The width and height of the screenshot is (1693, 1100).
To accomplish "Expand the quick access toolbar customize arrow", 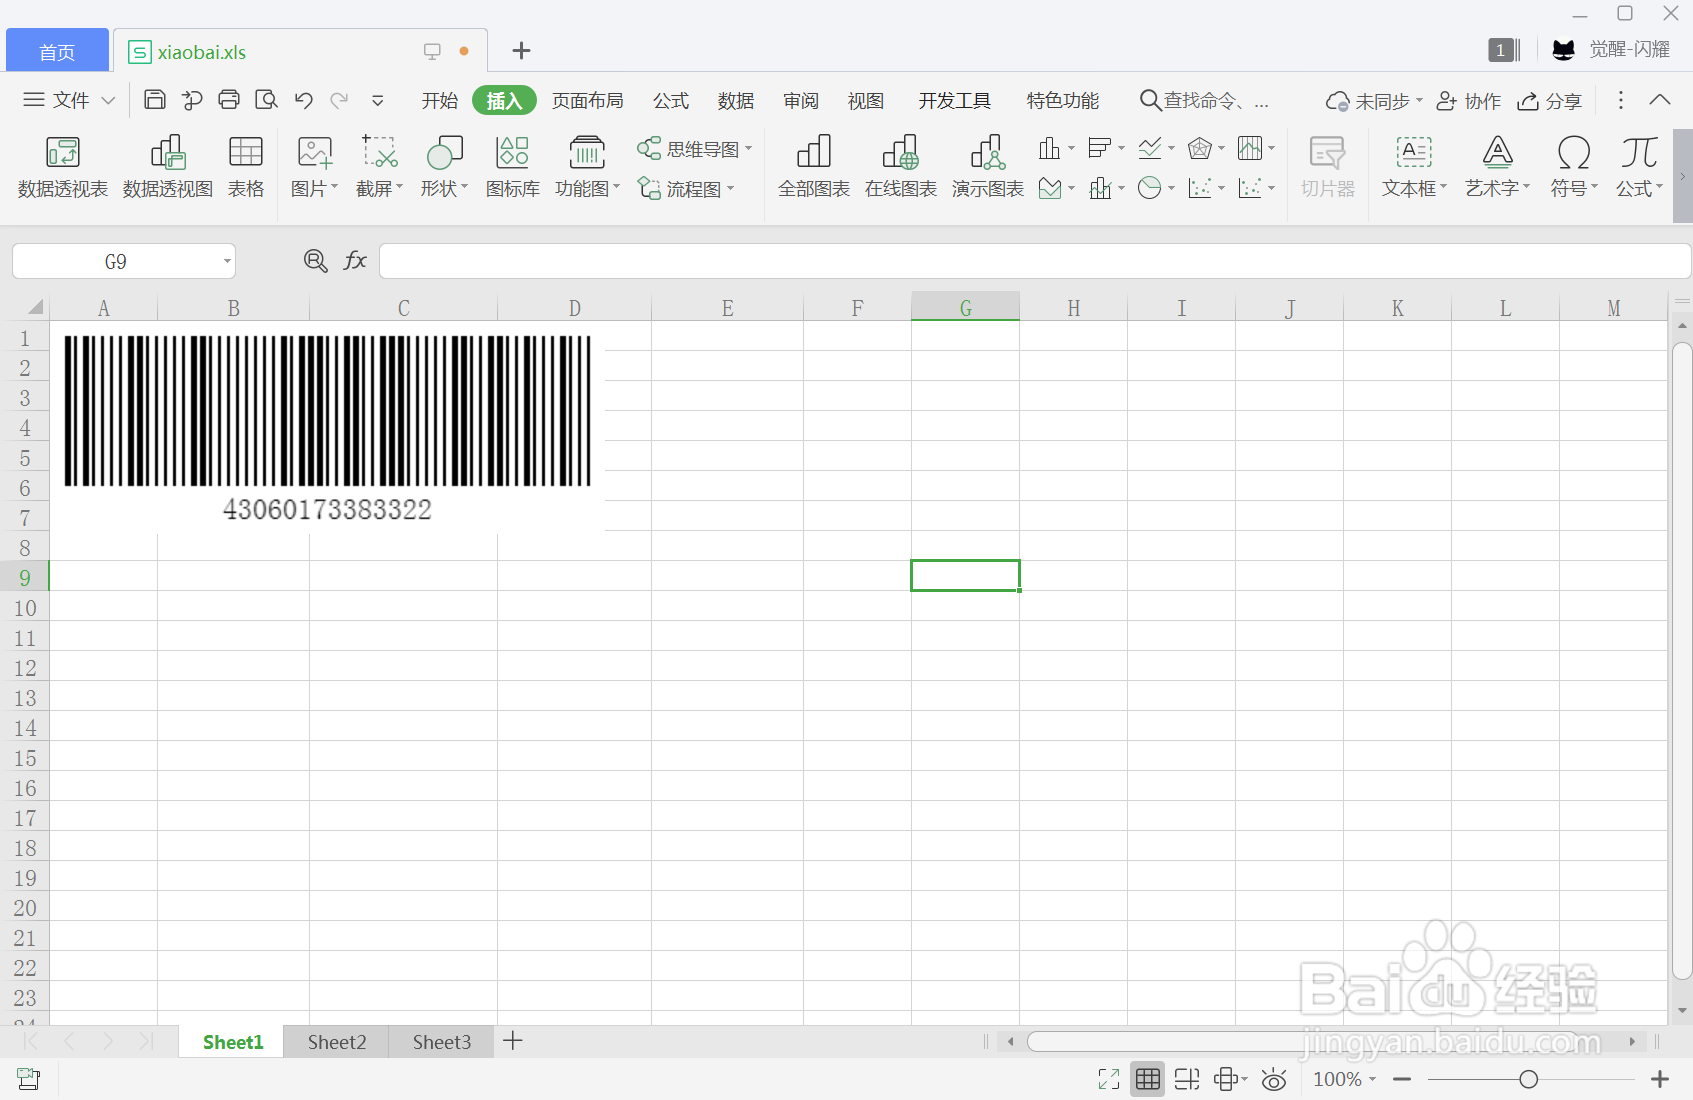I will (x=378, y=100).
